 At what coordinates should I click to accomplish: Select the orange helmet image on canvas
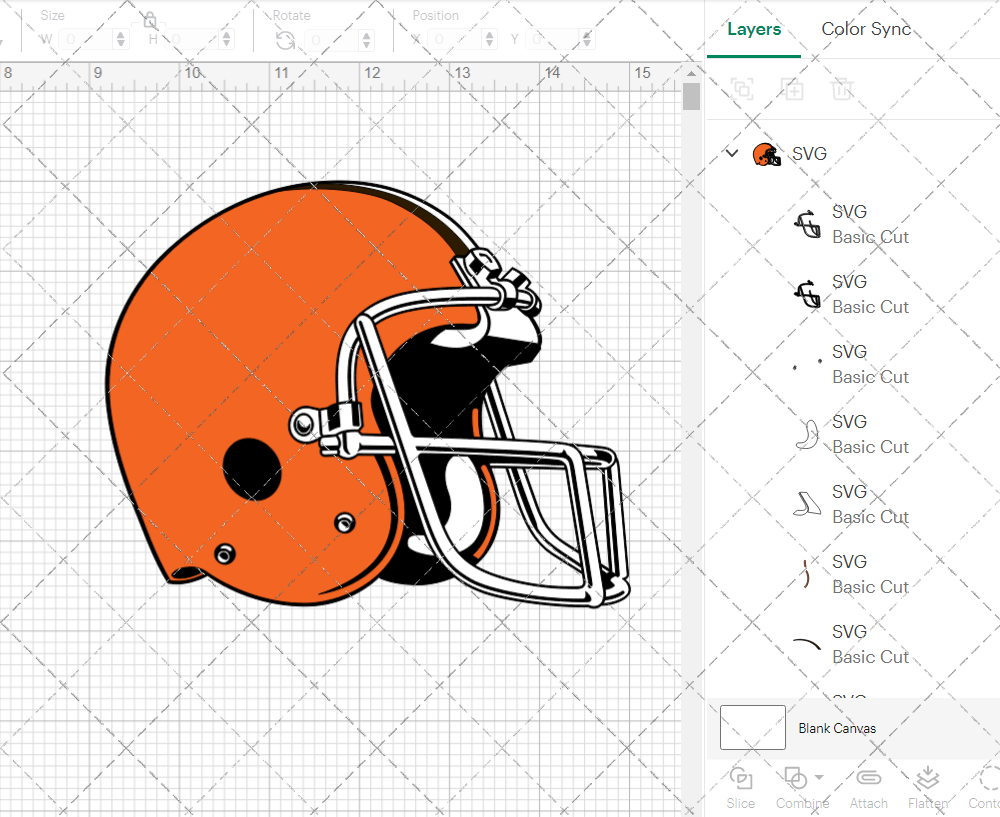[x=369, y=394]
